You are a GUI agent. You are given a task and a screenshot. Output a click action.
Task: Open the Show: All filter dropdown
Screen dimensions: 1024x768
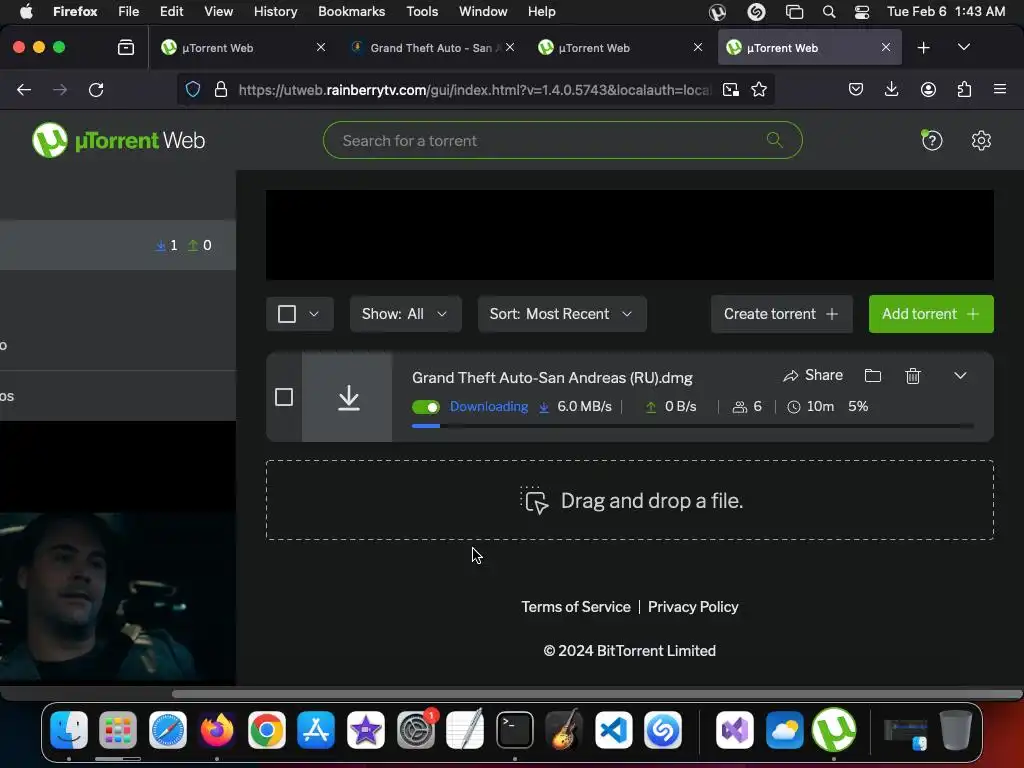406,314
